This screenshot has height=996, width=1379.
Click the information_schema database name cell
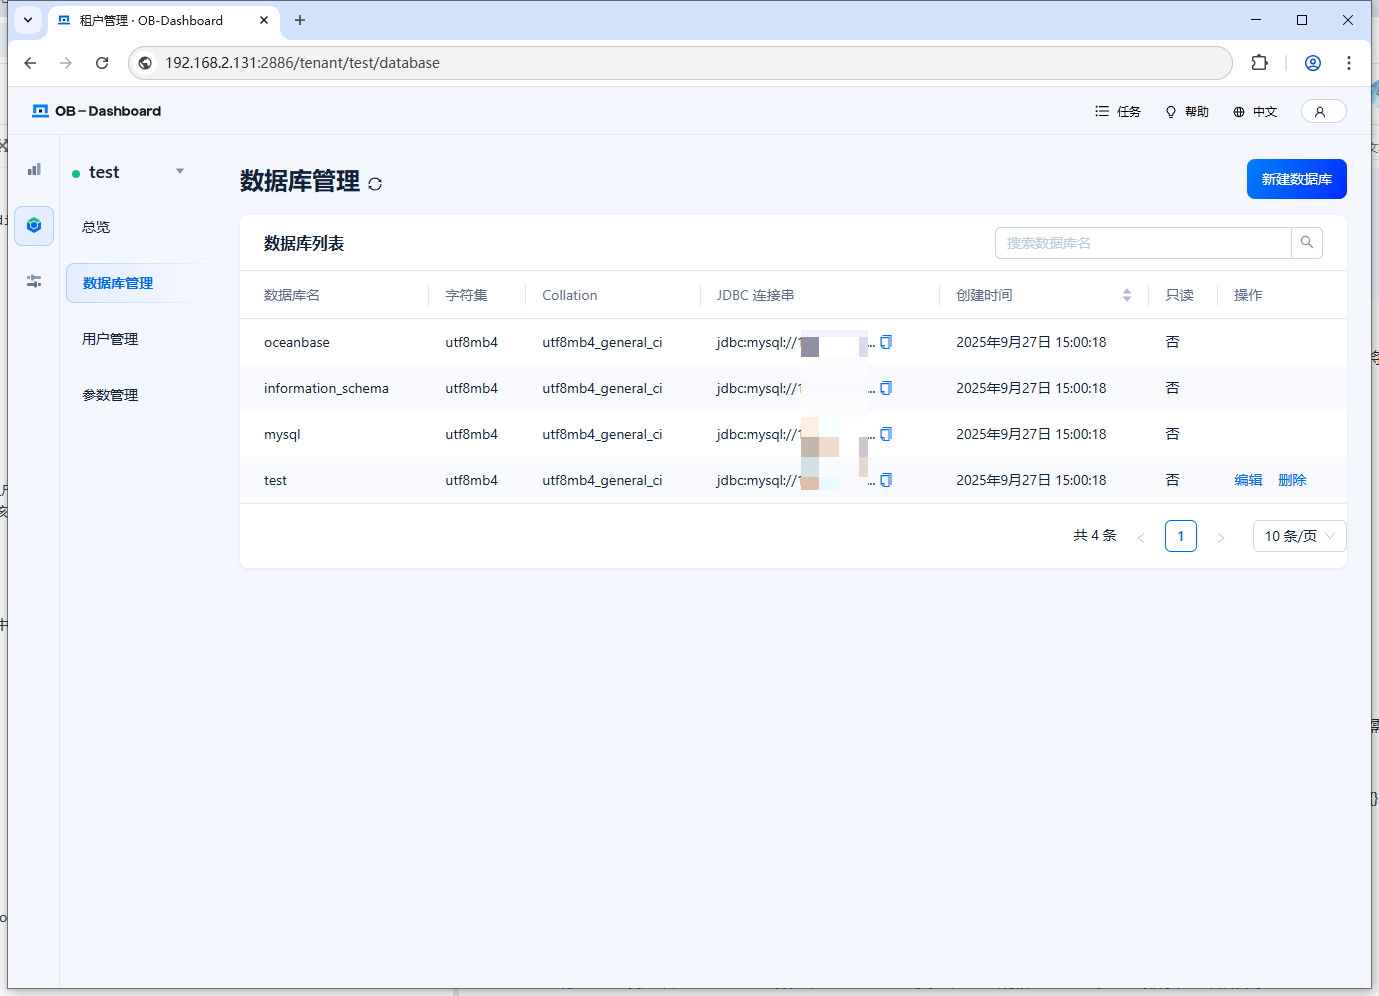(x=326, y=388)
